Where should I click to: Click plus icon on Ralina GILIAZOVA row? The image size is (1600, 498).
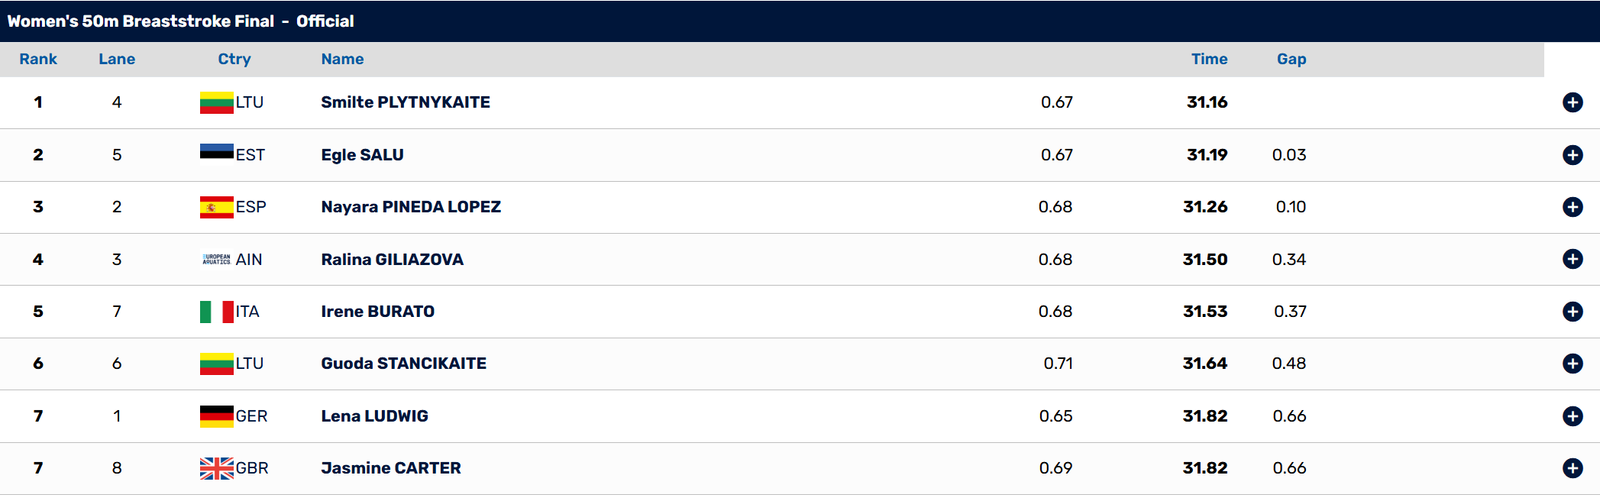[x=1572, y=259]
